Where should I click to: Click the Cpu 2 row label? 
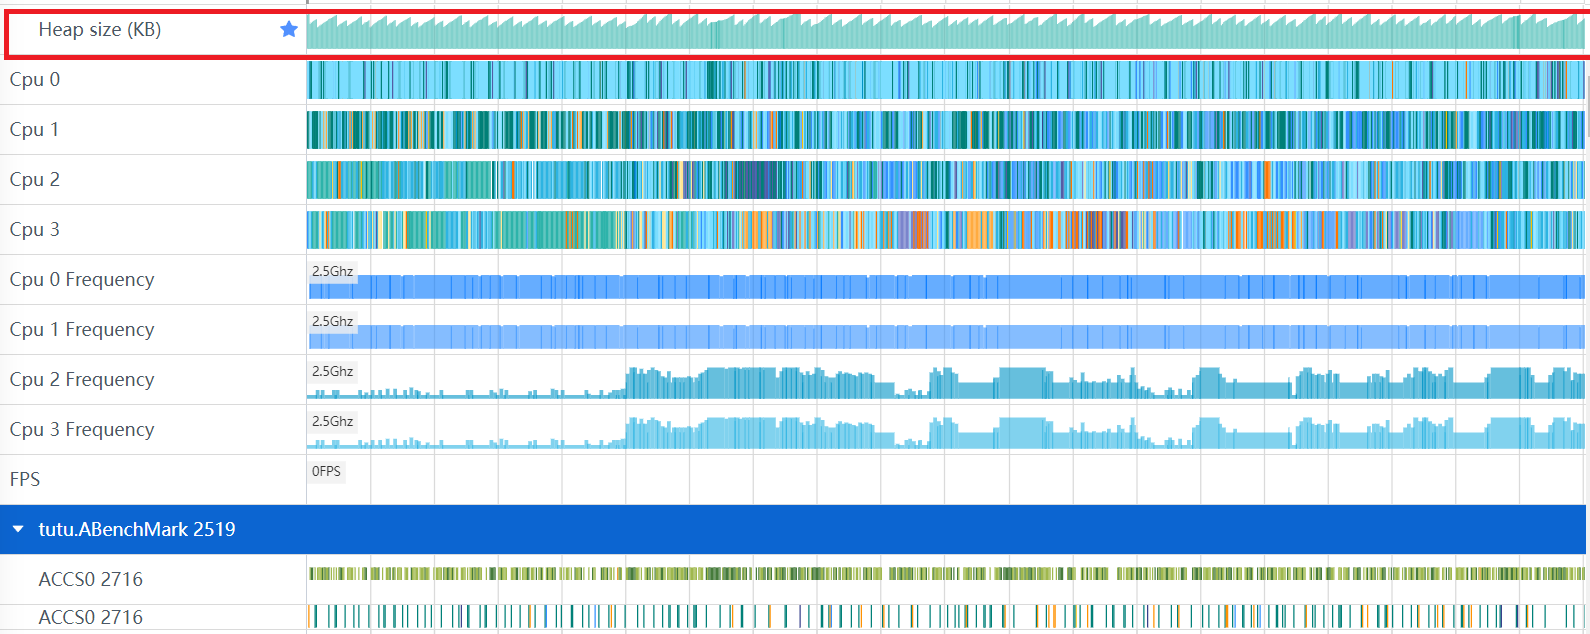point(35,180)
